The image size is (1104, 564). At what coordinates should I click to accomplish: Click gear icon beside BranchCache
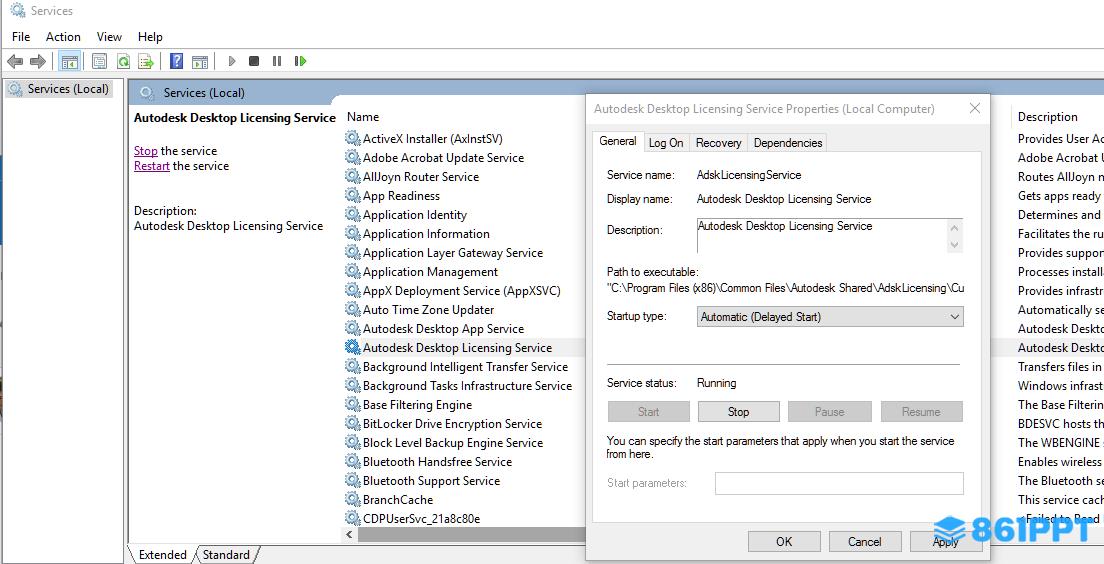(x=353, y=499)
